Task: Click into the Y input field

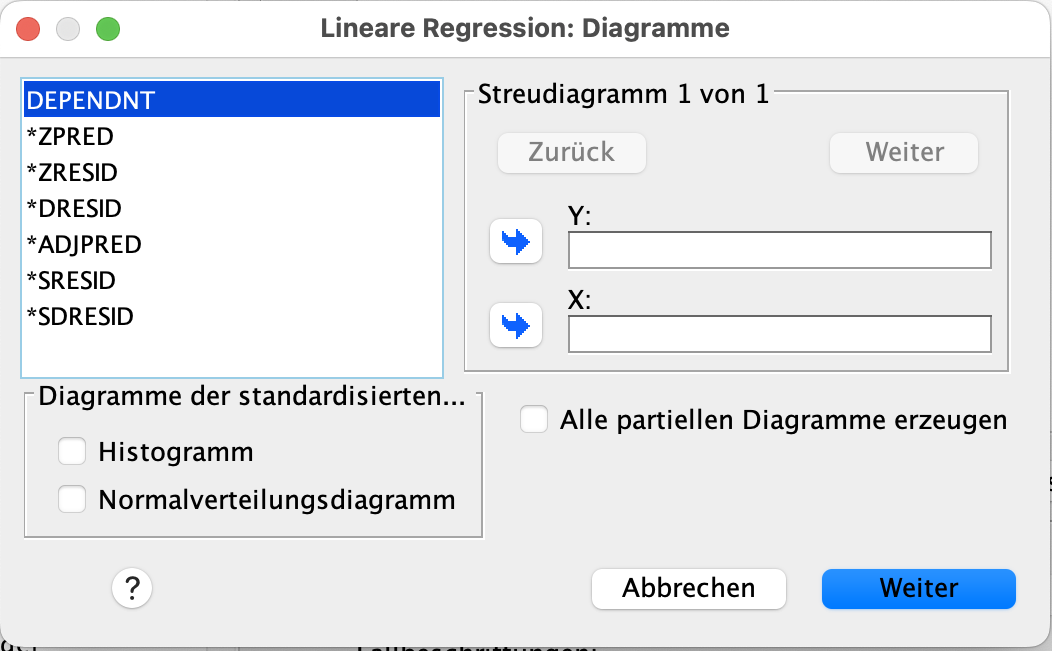Action: pyautogui.click(x=779, y=250)
